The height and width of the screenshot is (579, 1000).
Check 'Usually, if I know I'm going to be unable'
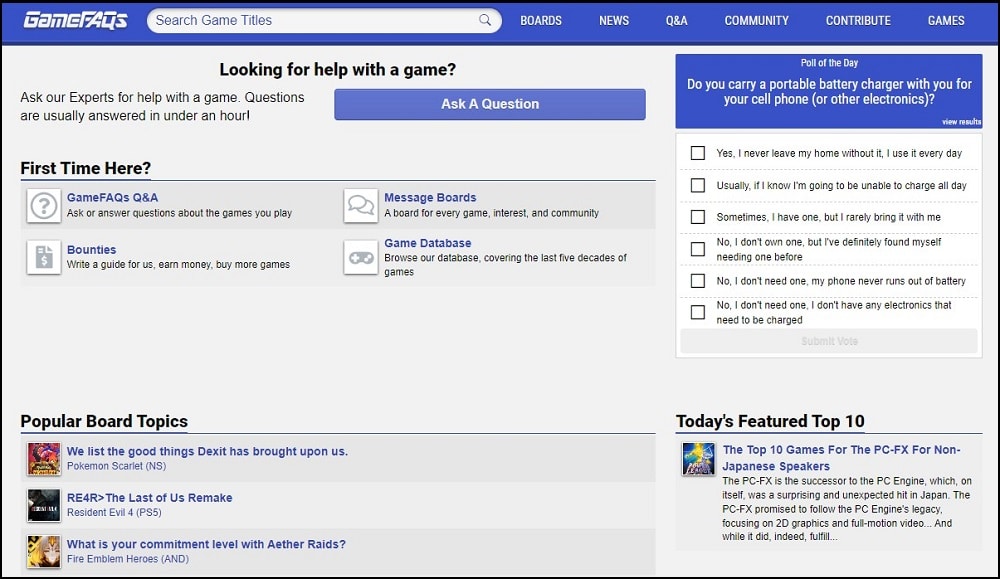(698, 185)
